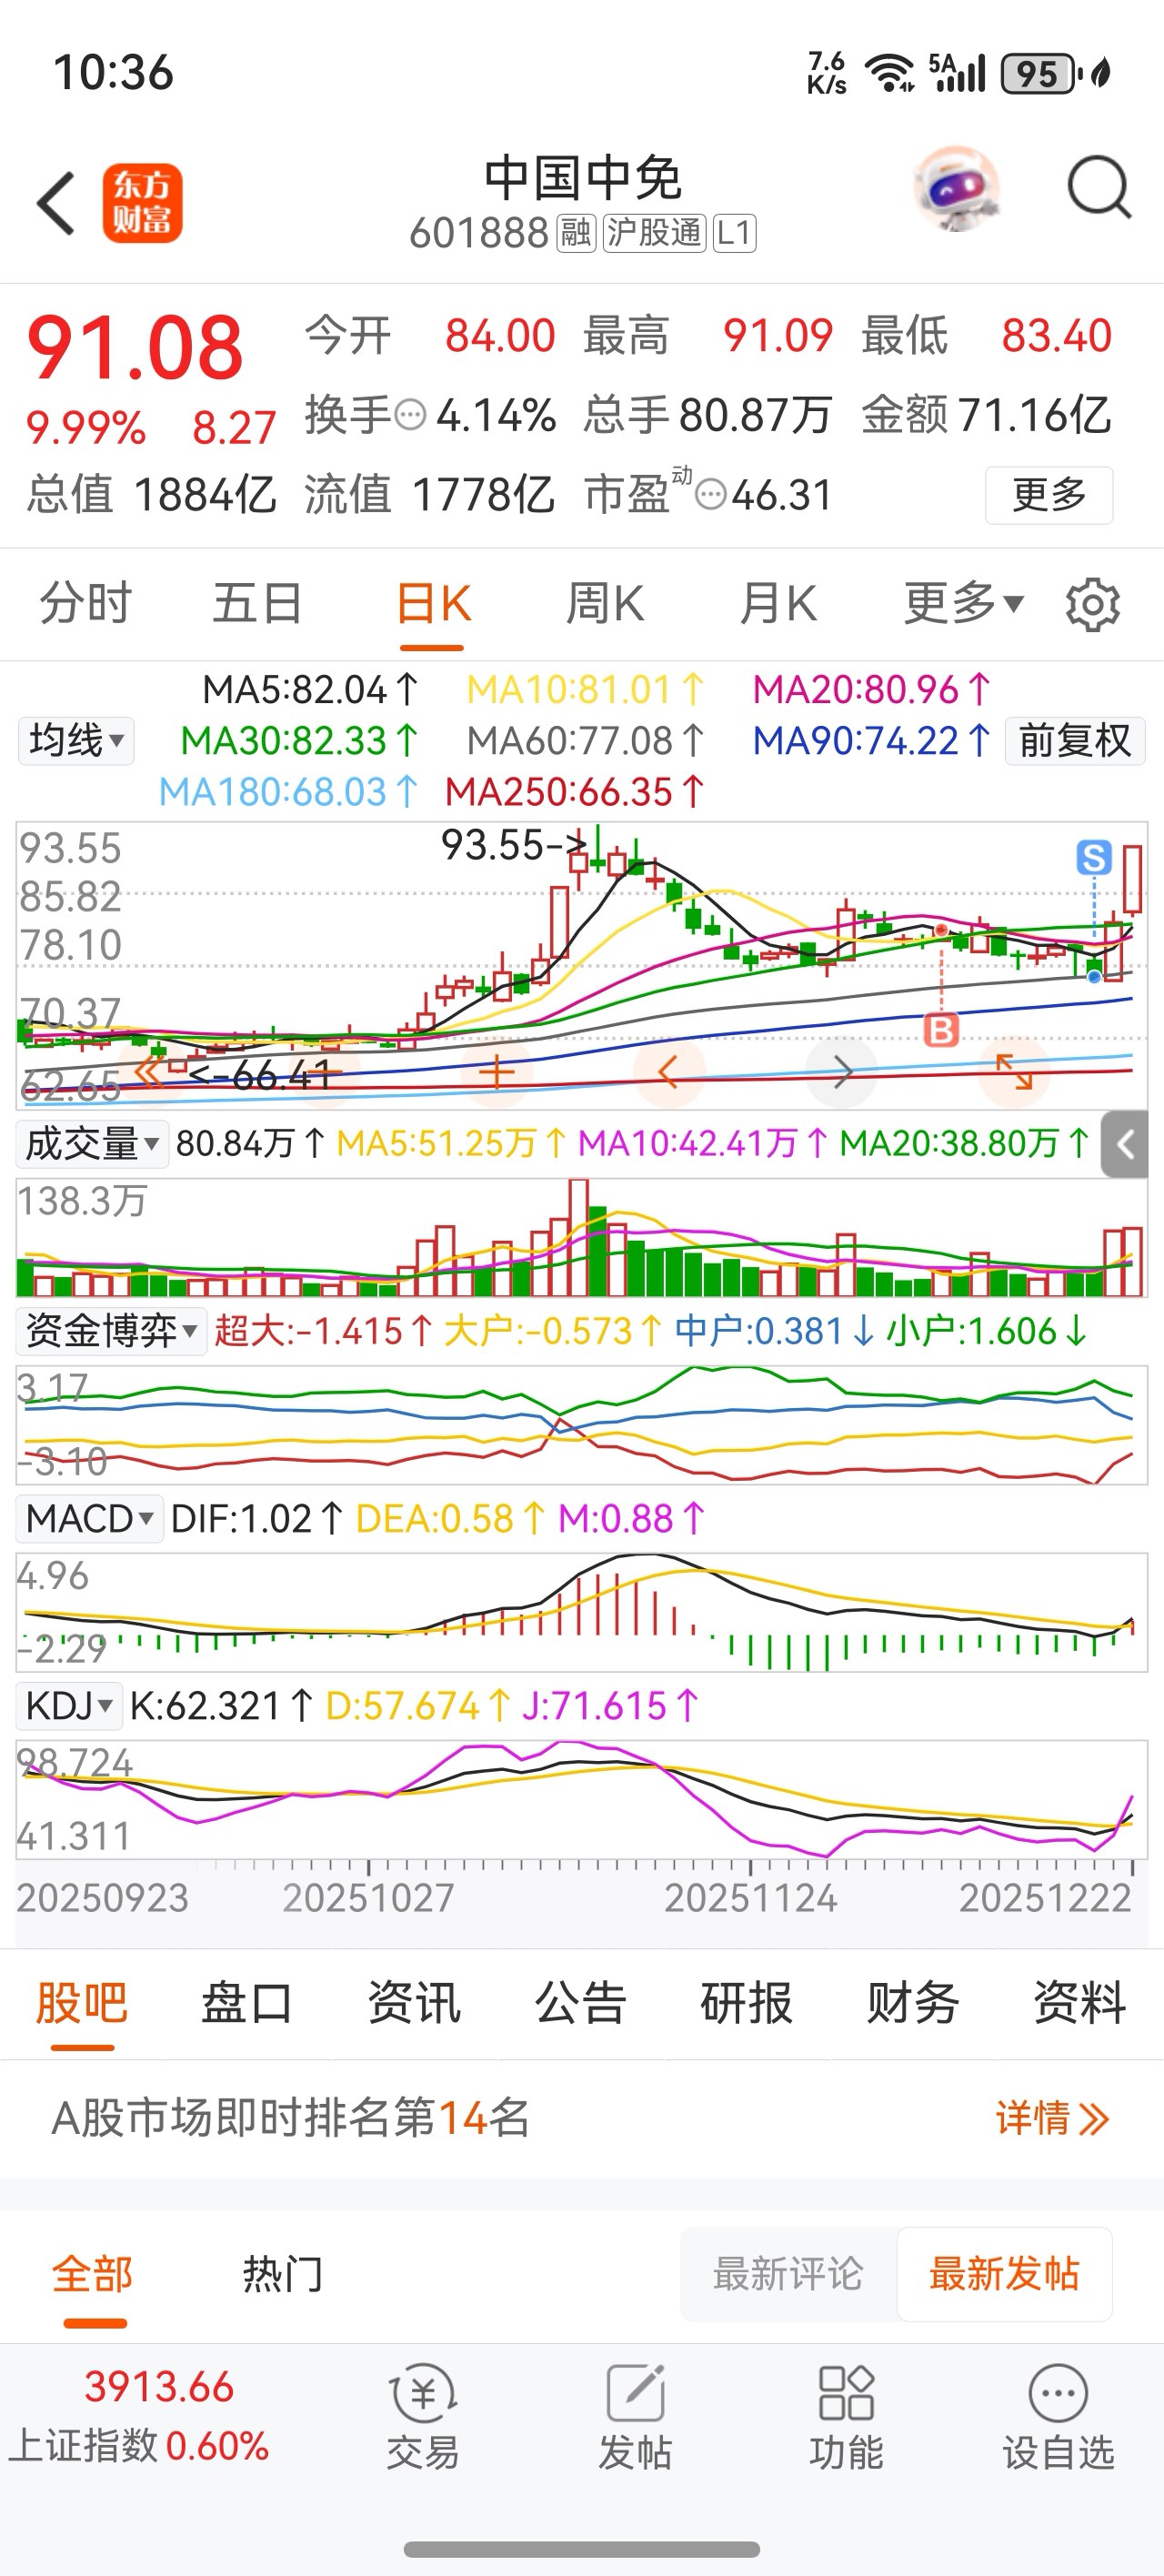Shift chart right with arrow icon
Viewport: 1164px width, 2576px height.
(x=842, y=1073)
